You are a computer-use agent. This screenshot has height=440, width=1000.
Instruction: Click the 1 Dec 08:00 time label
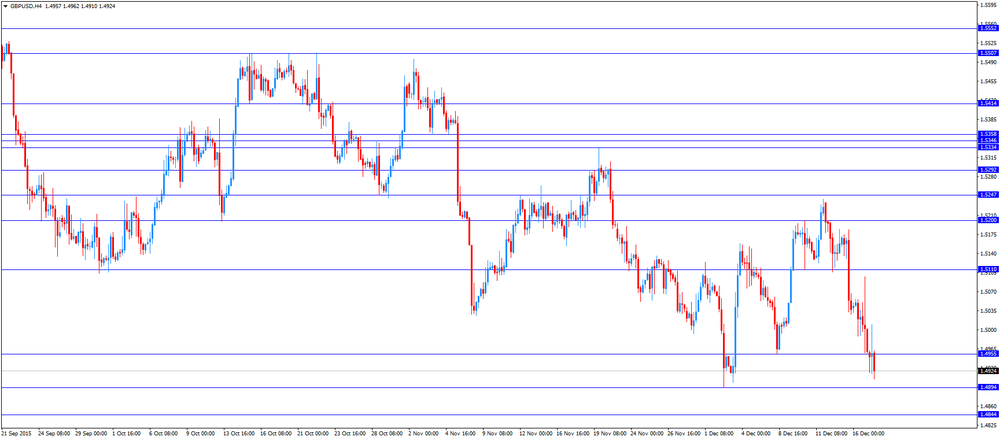click(x=719, y=435)
